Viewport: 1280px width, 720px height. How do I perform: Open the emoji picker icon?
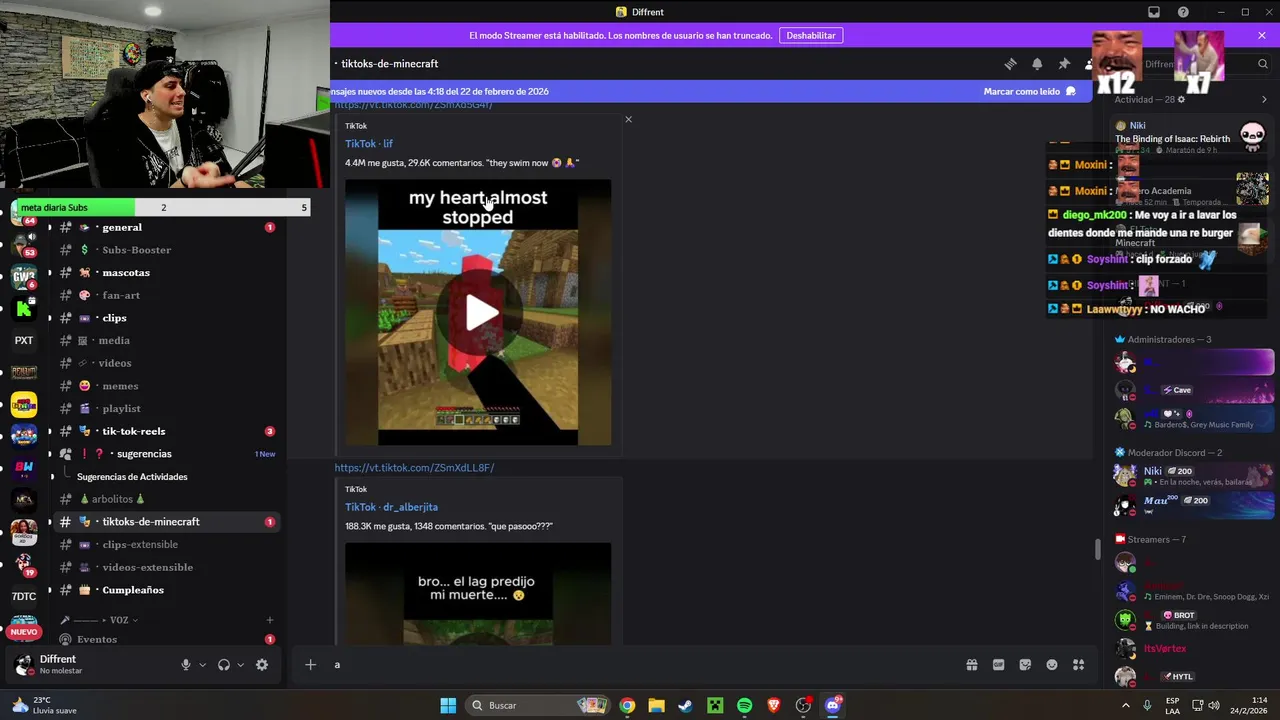click(x=1052, y=665)
